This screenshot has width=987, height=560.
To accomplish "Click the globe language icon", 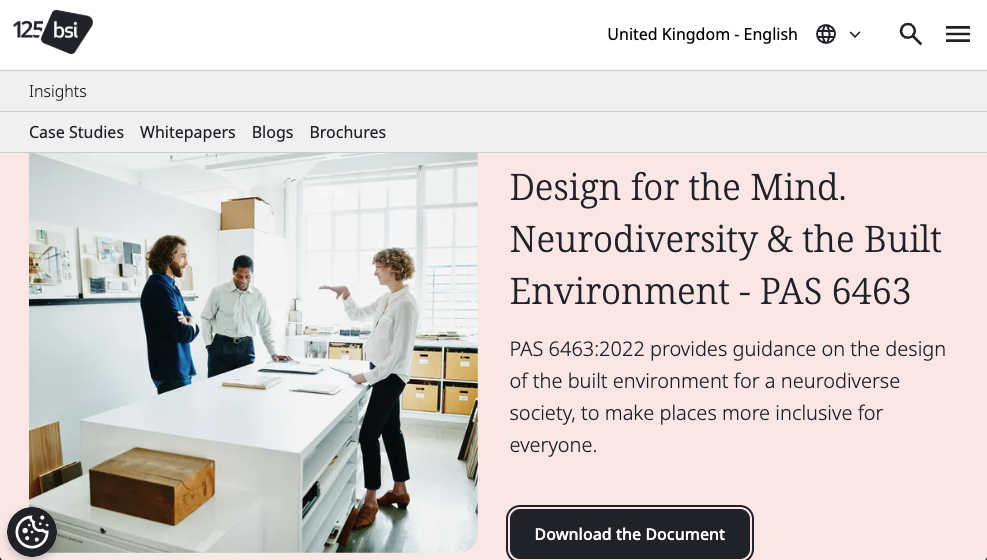I will pyautogui.click(x=826, y=34).
